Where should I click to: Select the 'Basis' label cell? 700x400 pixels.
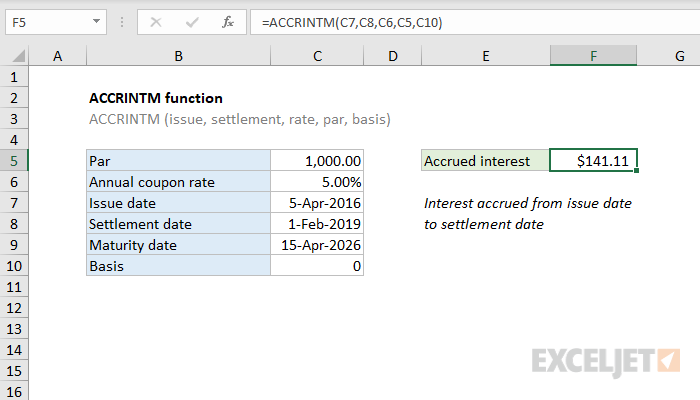pos(179,266)
